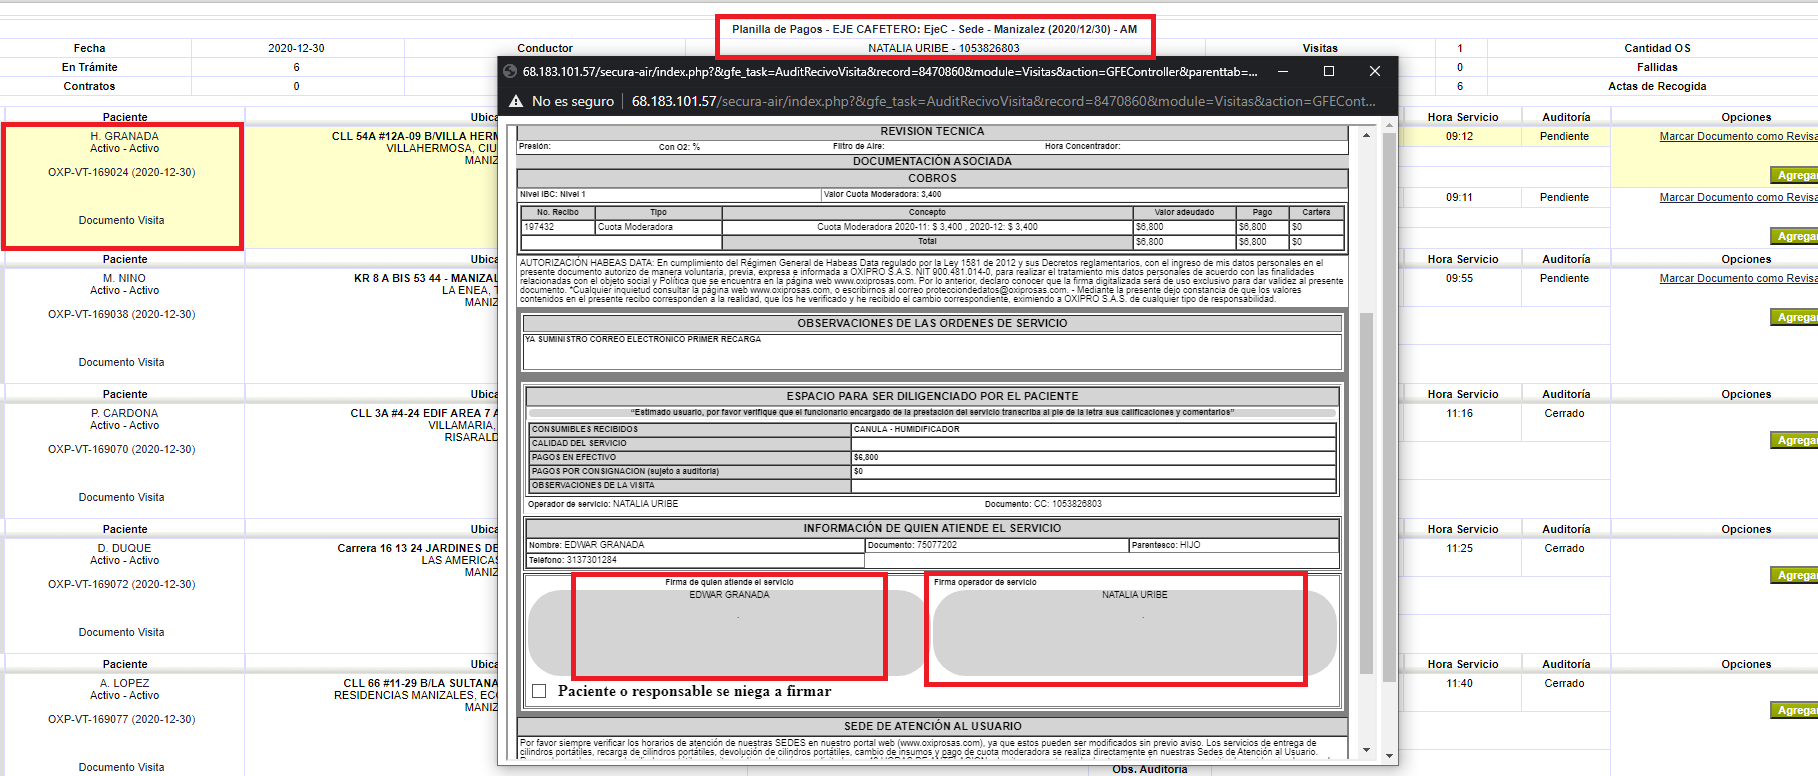Click the 'CANULA - HUMIDIFICADOR' cell
The height and width of the screenshot is (776, 1818).
[1094, 429]
